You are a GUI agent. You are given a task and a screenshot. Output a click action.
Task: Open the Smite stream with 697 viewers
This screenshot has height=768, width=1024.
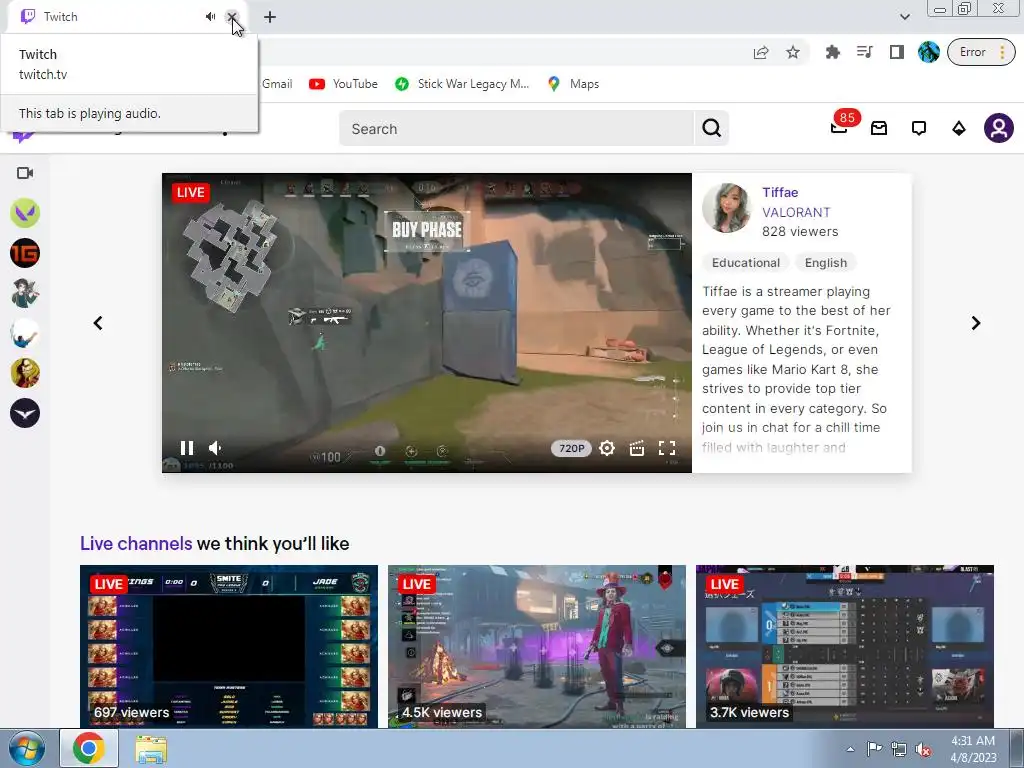point(229,646)
